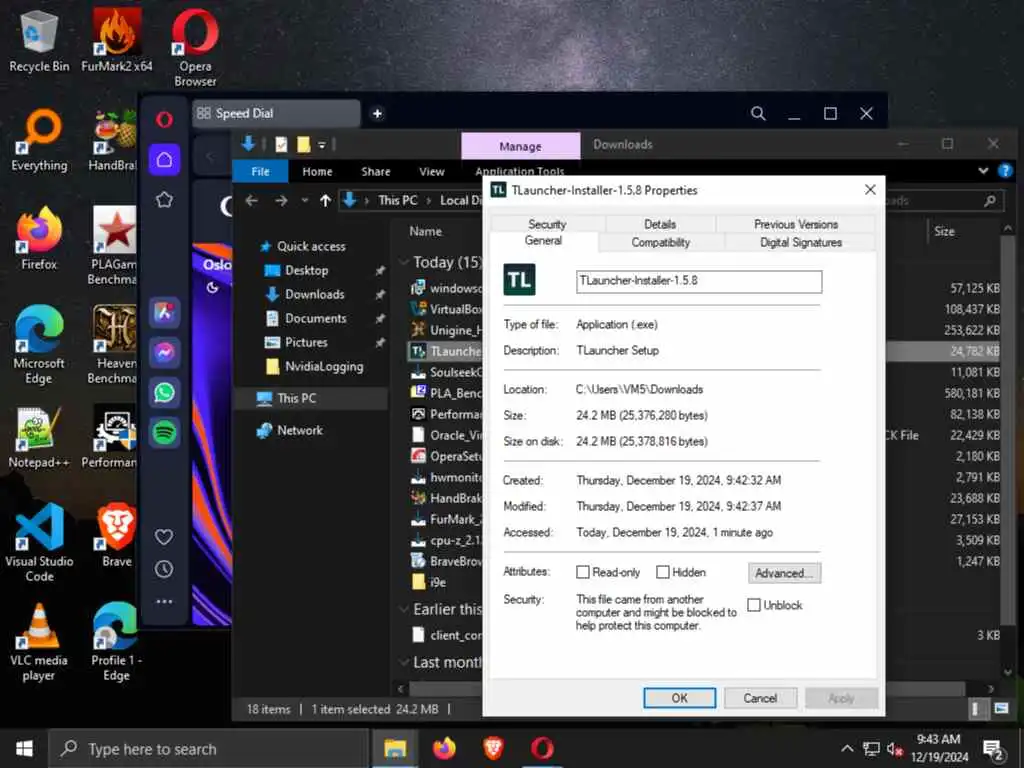The height and width of the screenshot is (768, 1024).
Task: Open Aria AI icon in Opera sidebar
Action: click(164, 312)
